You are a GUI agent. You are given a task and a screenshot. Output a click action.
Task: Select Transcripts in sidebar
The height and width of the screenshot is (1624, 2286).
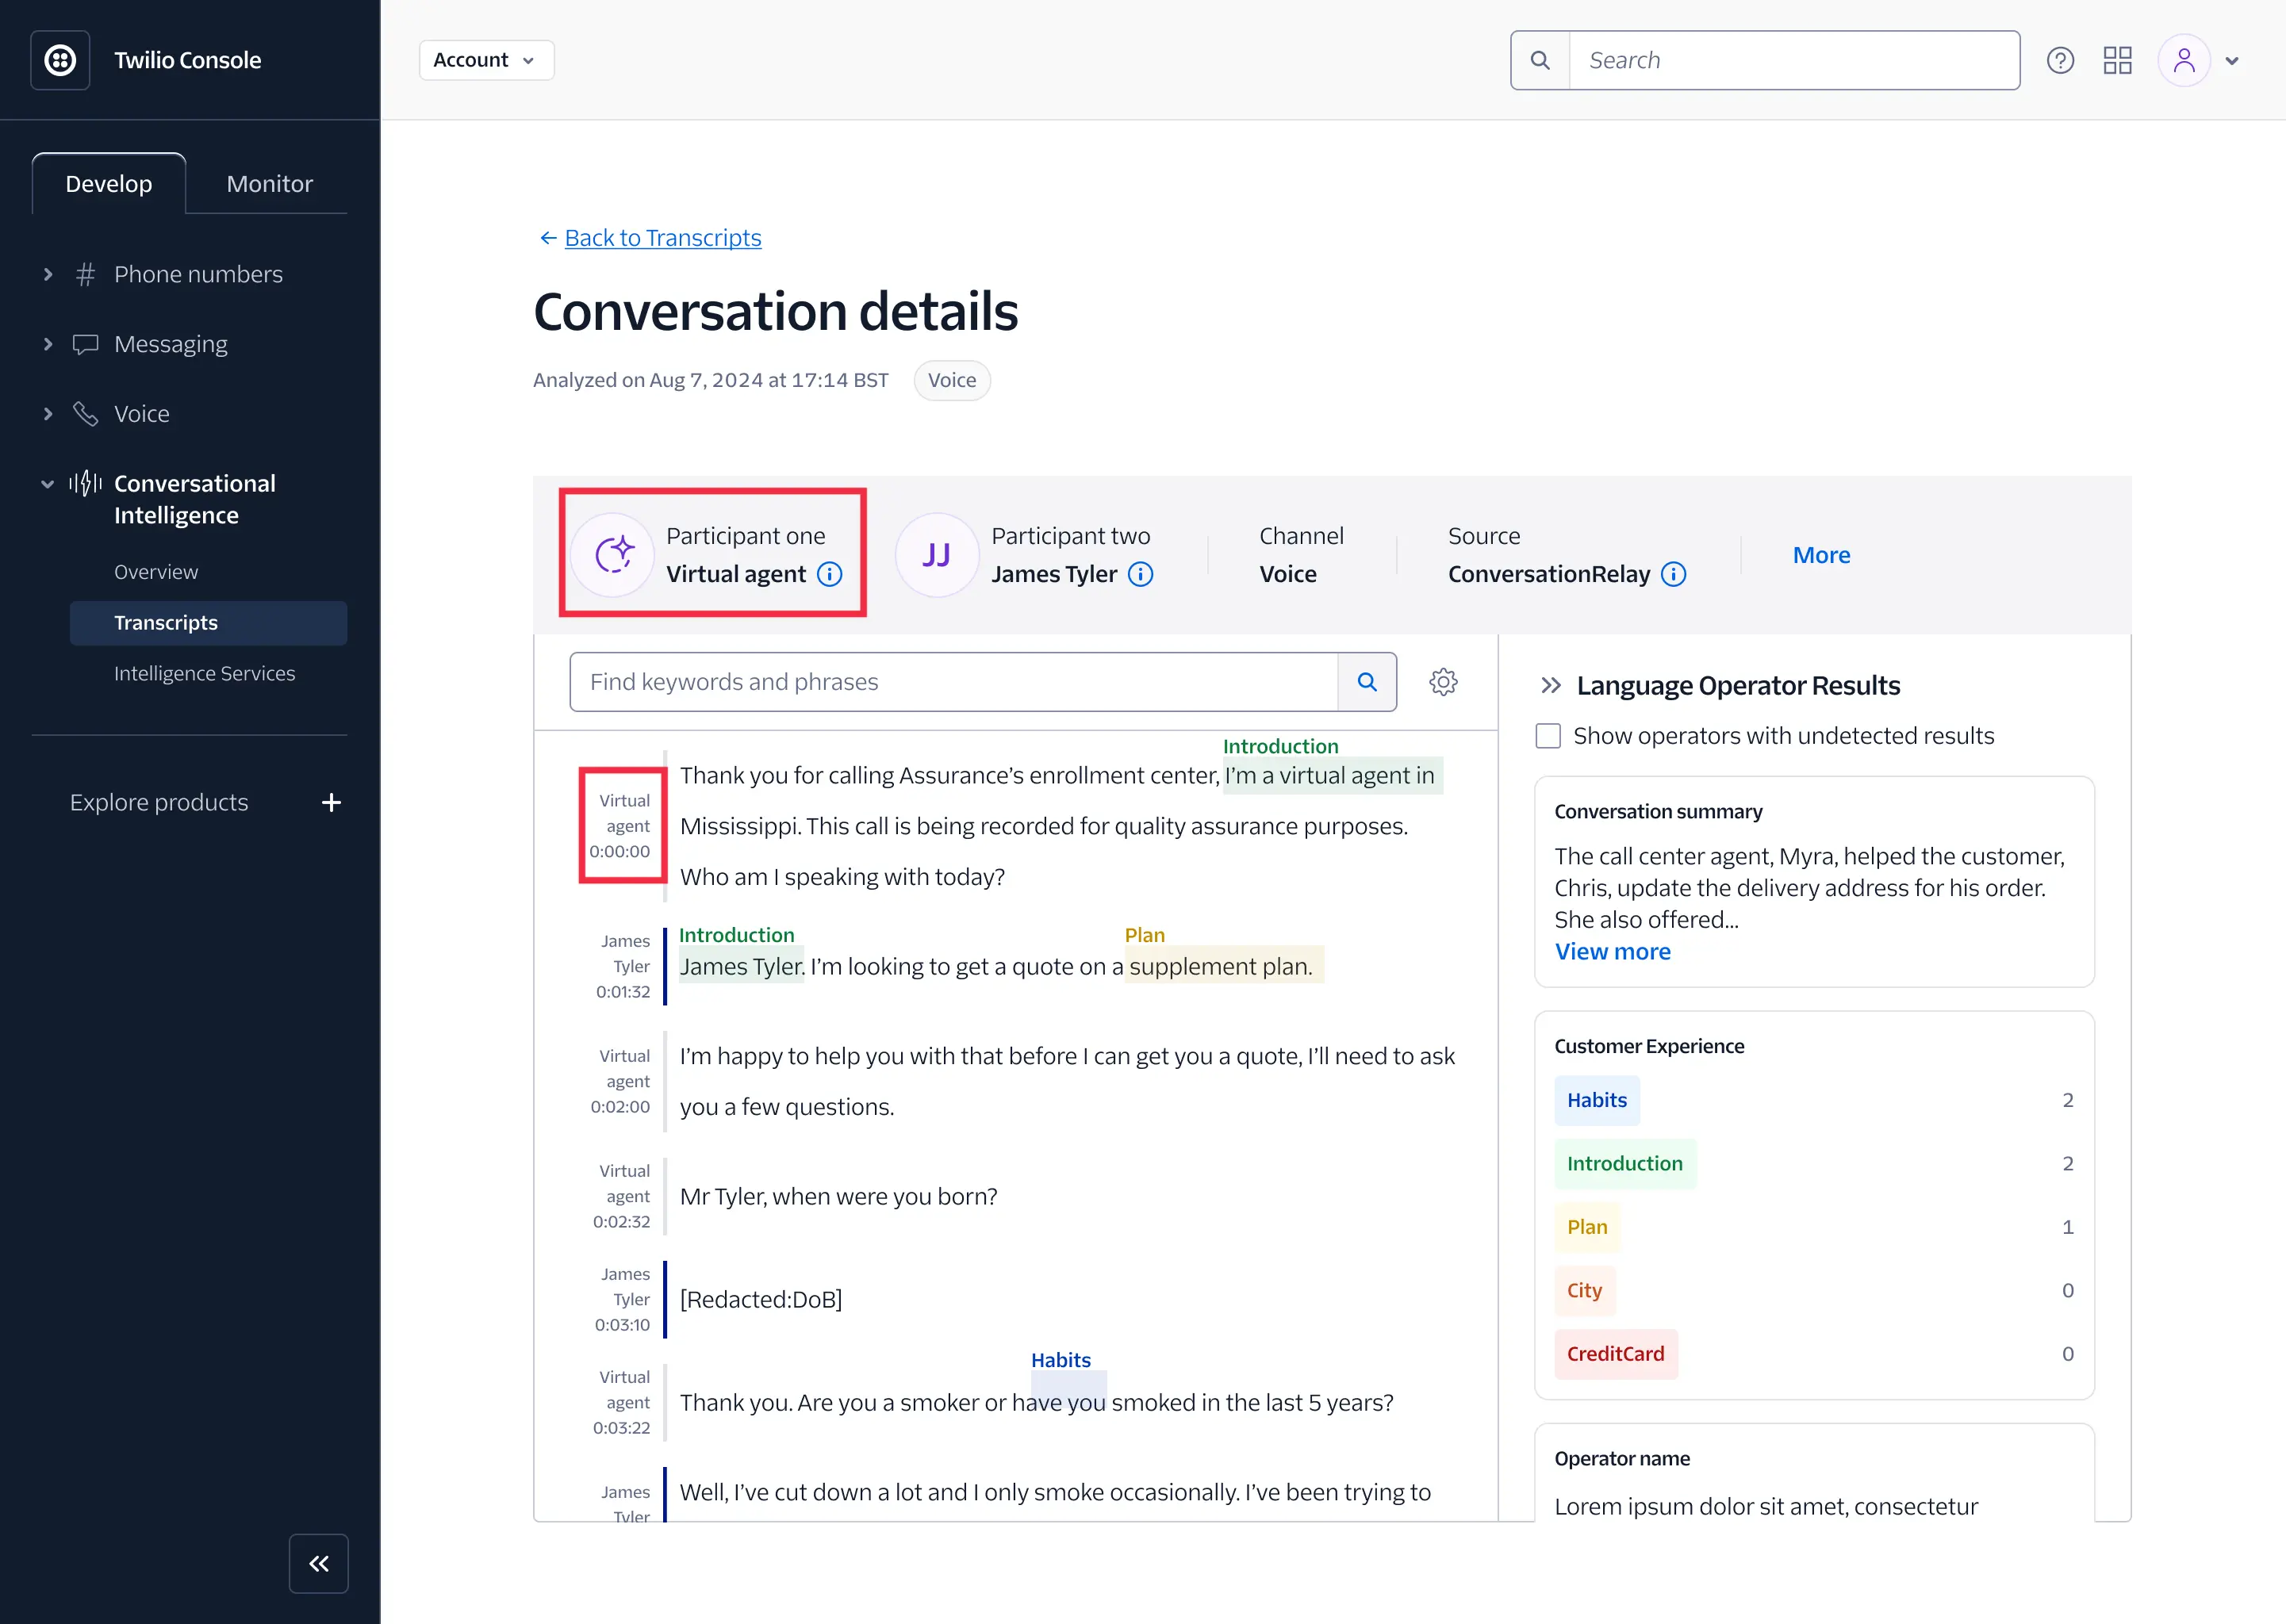(x=209, y=623)
